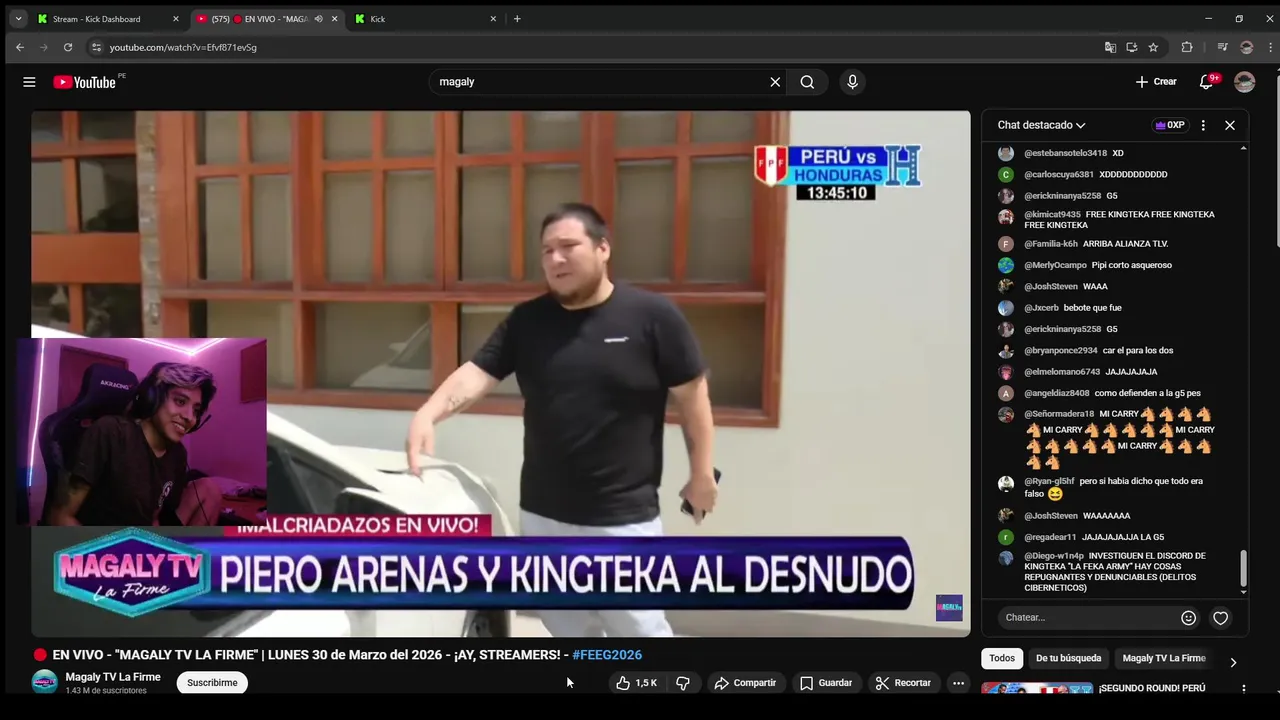Open the recommended video thumbnail
1280x720 pixels.
coord(1036,689)
